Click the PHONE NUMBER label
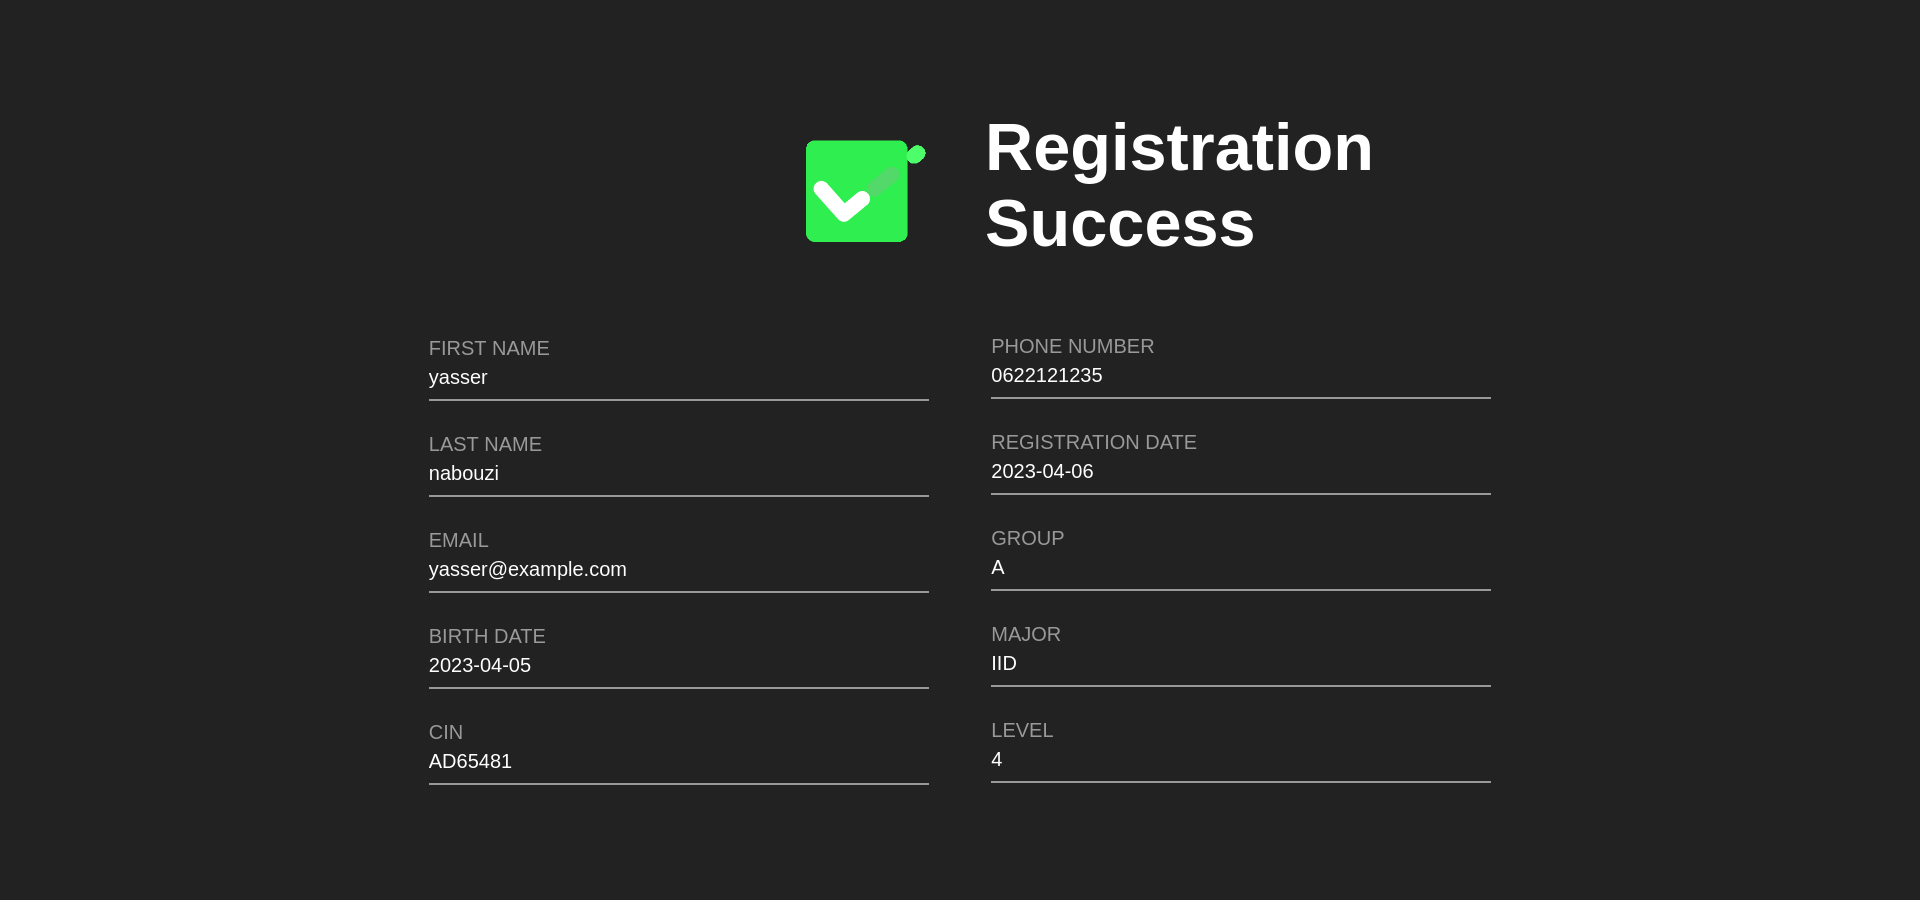This screenshot has width=1920, height=900. (1072, 347)
